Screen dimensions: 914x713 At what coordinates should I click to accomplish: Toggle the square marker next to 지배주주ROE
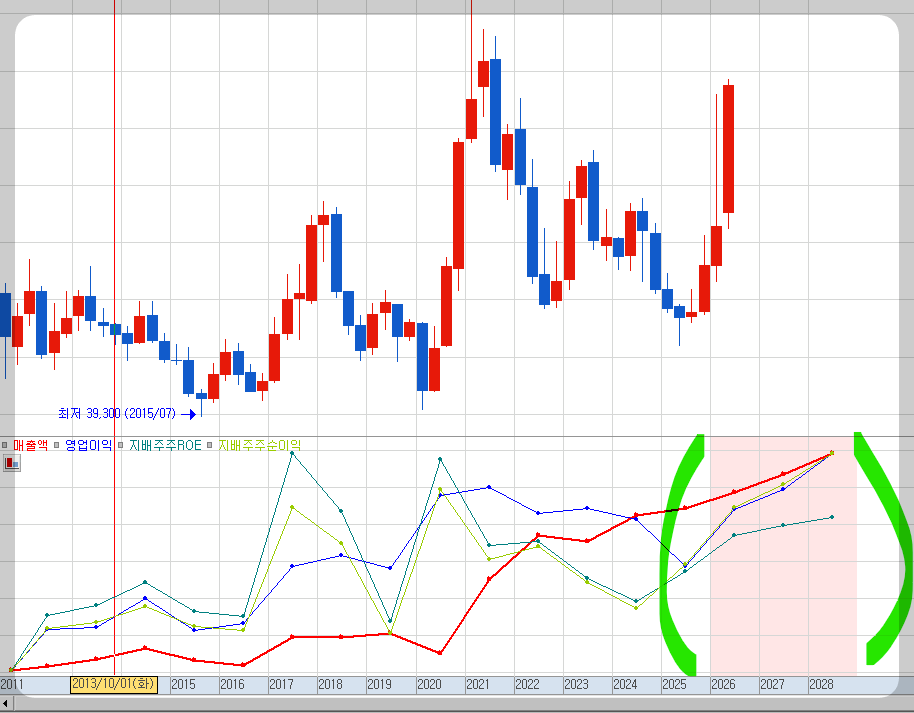tap(121, 445)
